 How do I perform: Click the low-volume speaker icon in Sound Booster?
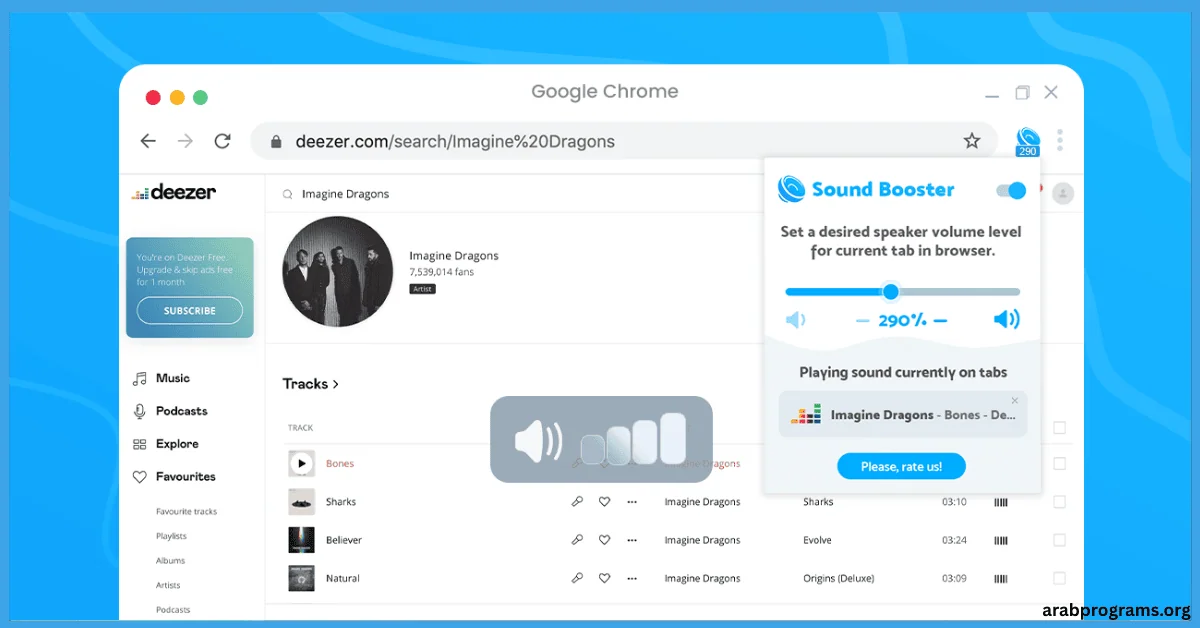coord(796,320)
